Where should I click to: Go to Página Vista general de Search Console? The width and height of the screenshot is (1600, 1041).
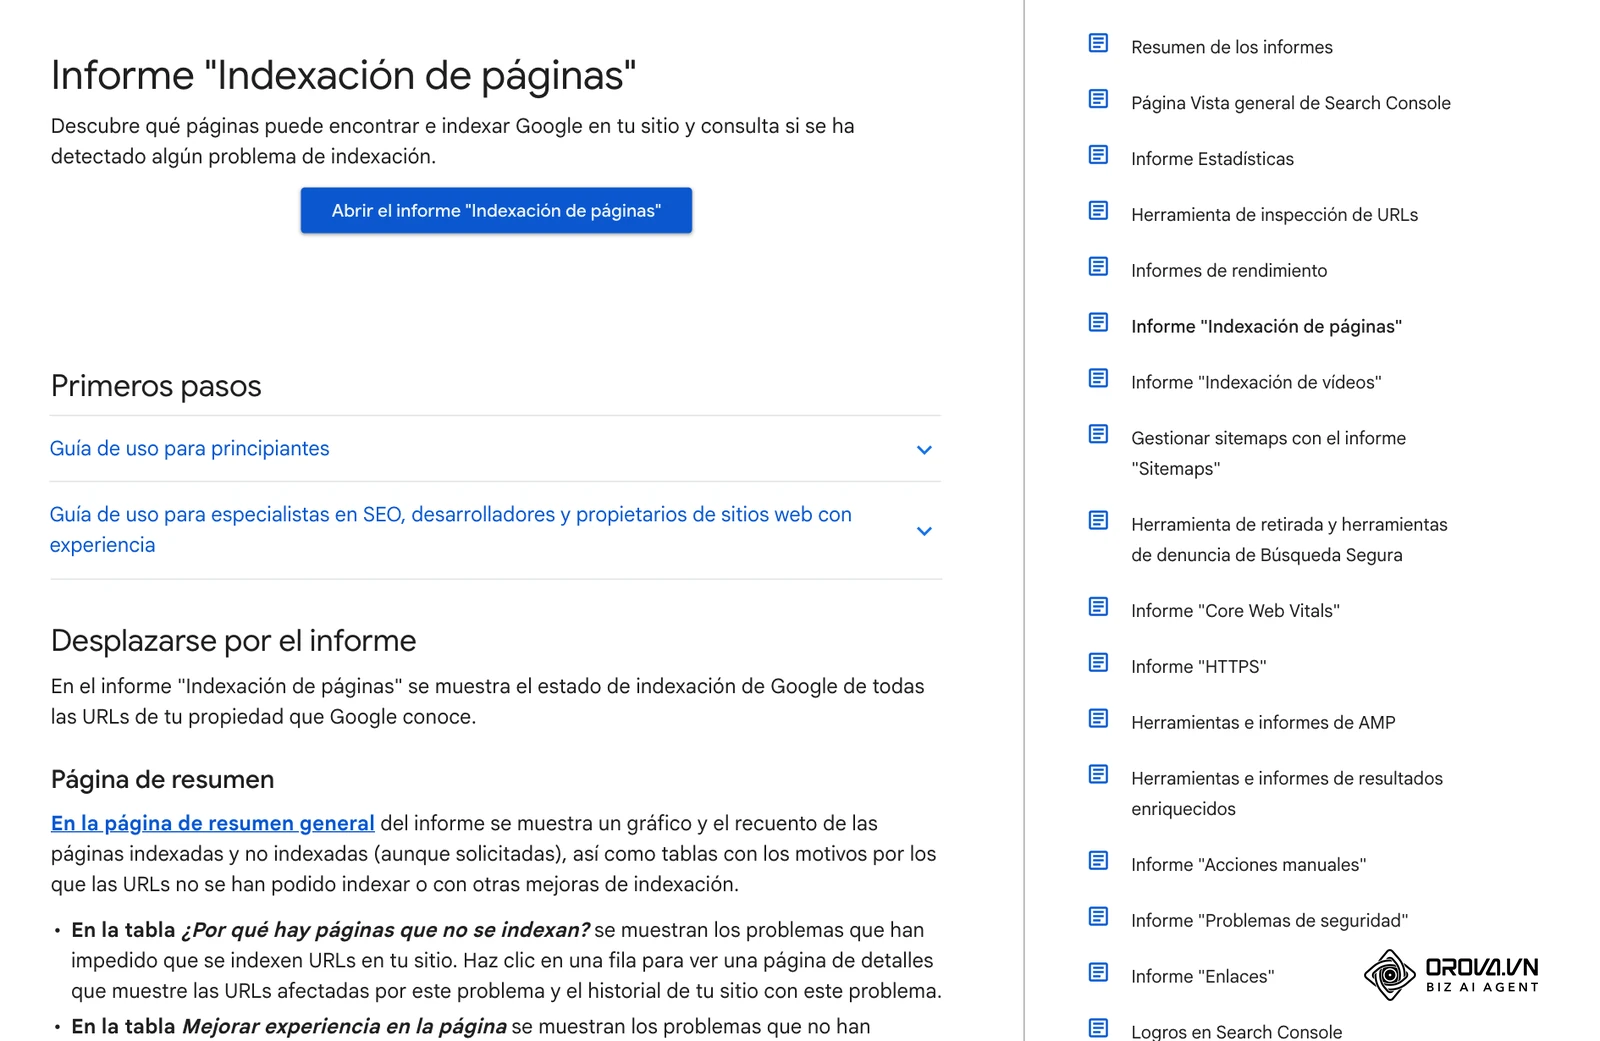1291,103
